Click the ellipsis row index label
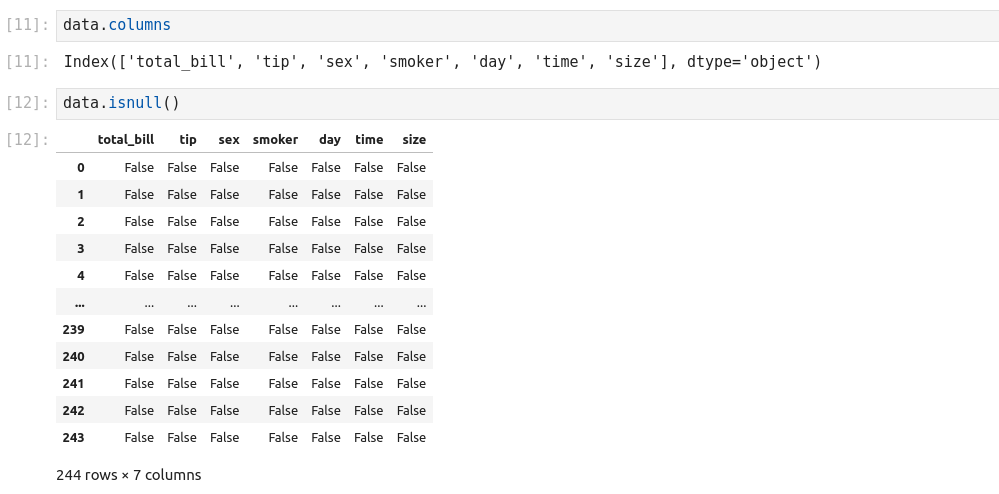The image size is (999, 494). 79,303
